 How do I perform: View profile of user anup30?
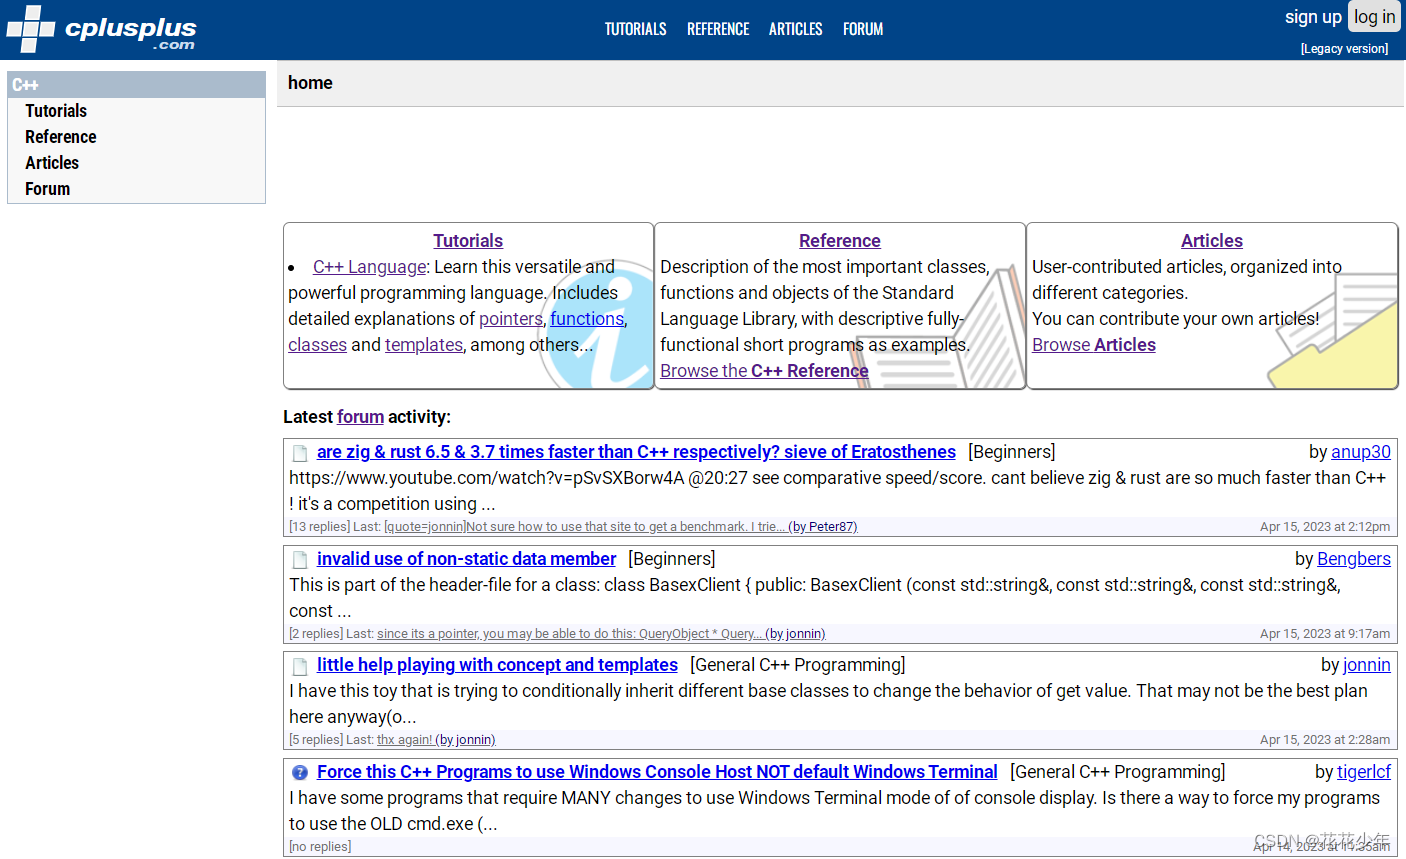1361,452
